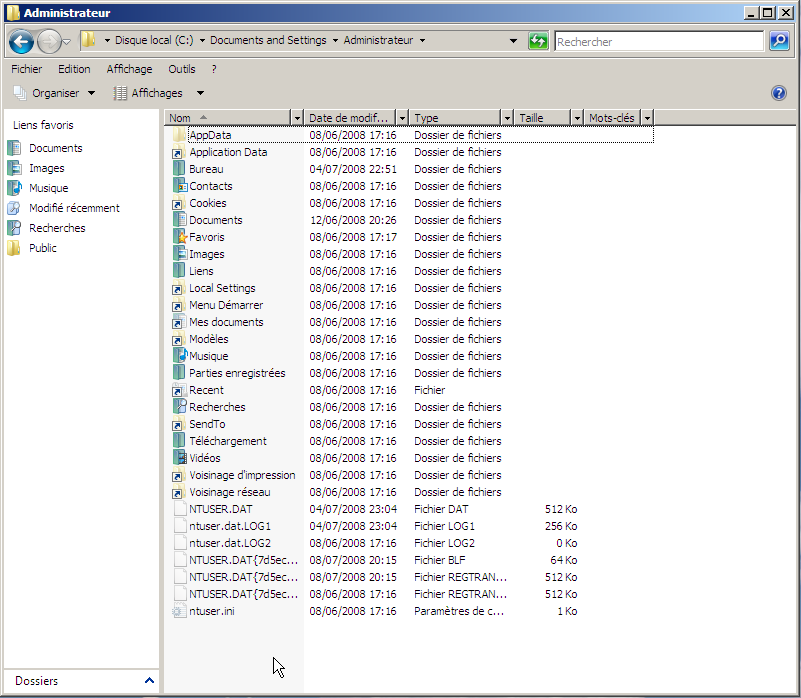Screen dimensions: 801x698
Task: Open Public folder in favorites links
Action: [x=42, y=248]
